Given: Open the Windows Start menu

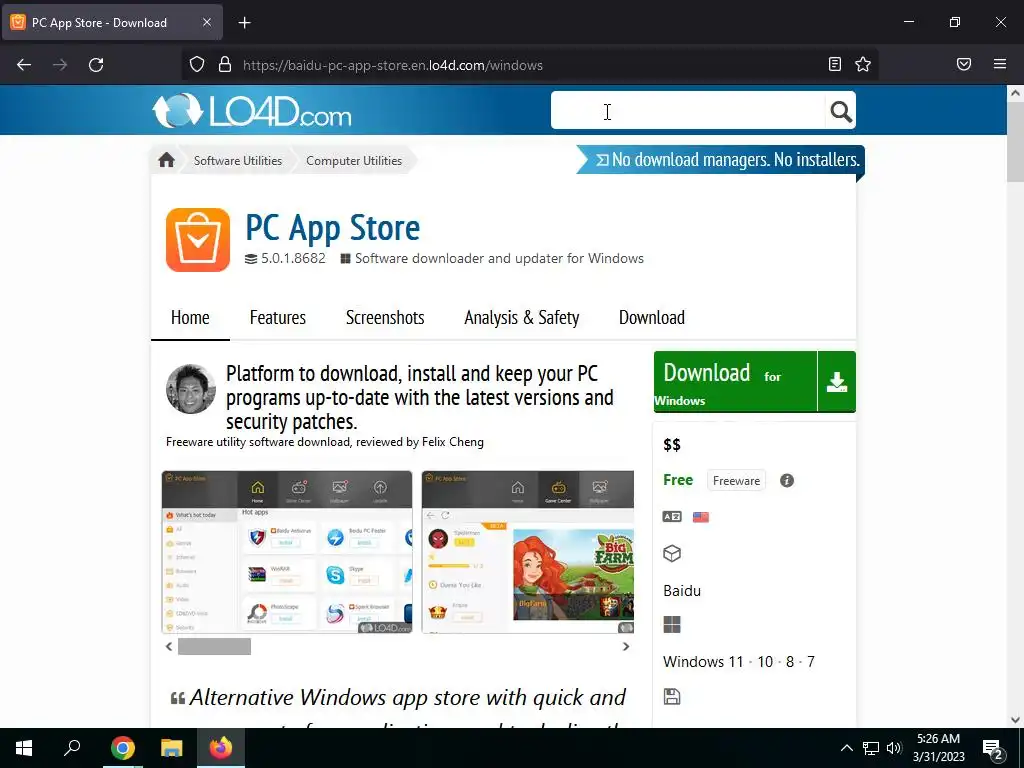Looking at the screenshot, I should (24, 748).
